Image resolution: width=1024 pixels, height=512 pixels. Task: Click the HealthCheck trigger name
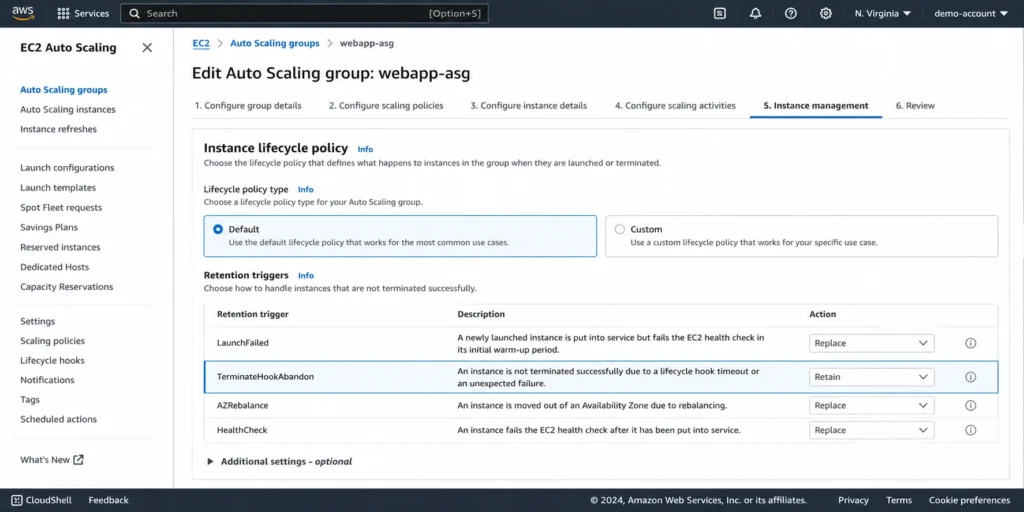pos(242,430)
